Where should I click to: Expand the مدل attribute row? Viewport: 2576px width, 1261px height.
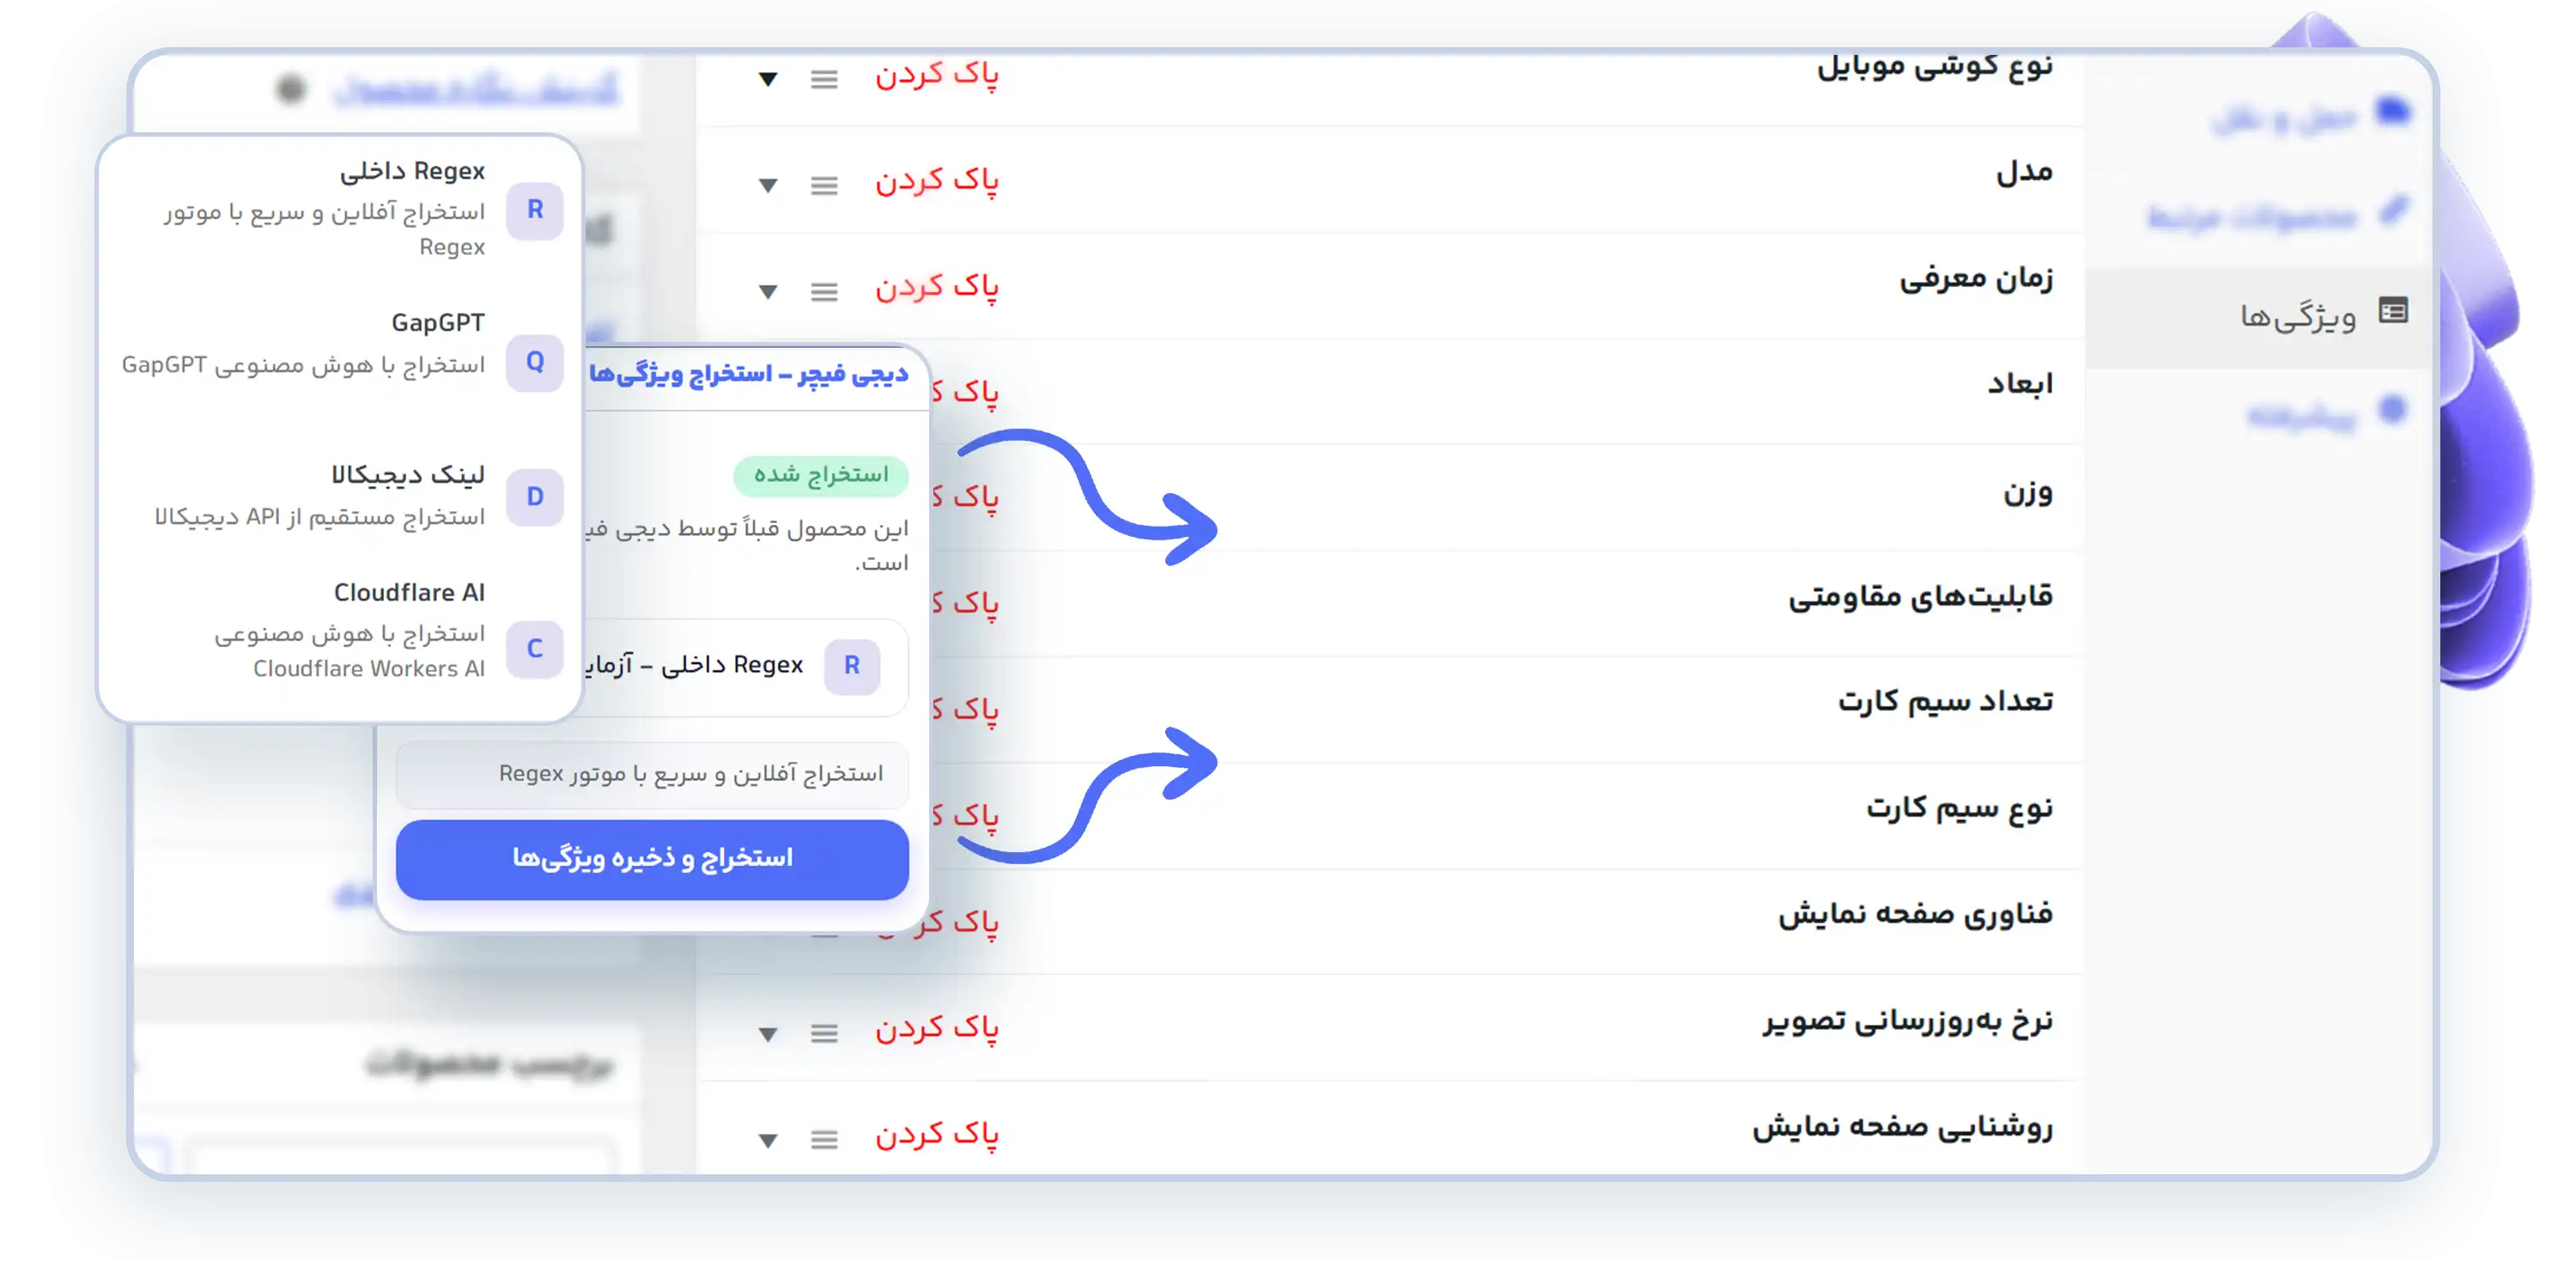coord(768,185)
